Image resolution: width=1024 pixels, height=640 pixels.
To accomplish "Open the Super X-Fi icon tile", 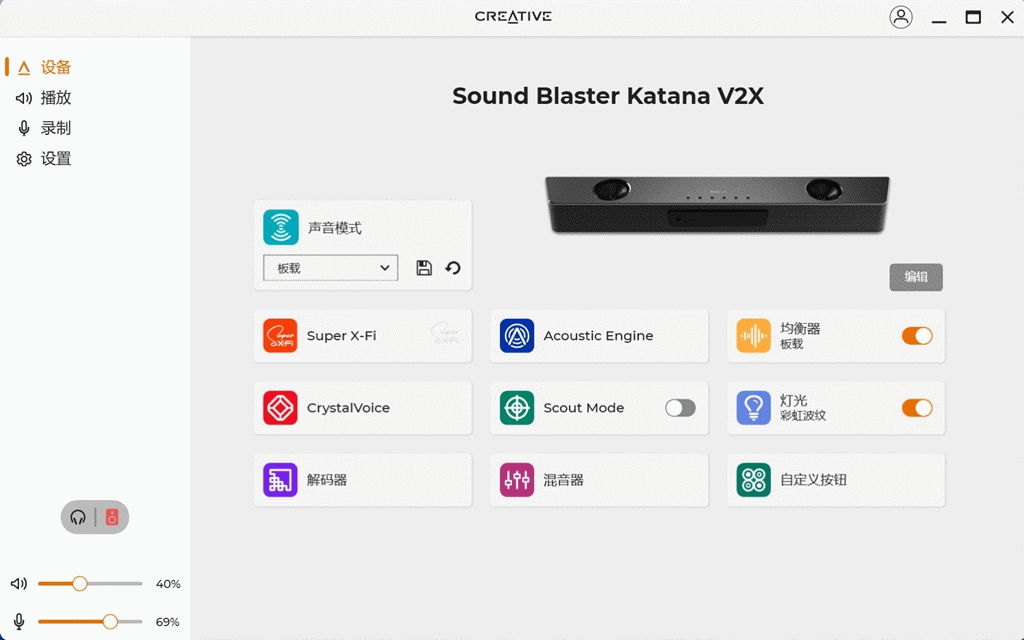I will [280, 336].
